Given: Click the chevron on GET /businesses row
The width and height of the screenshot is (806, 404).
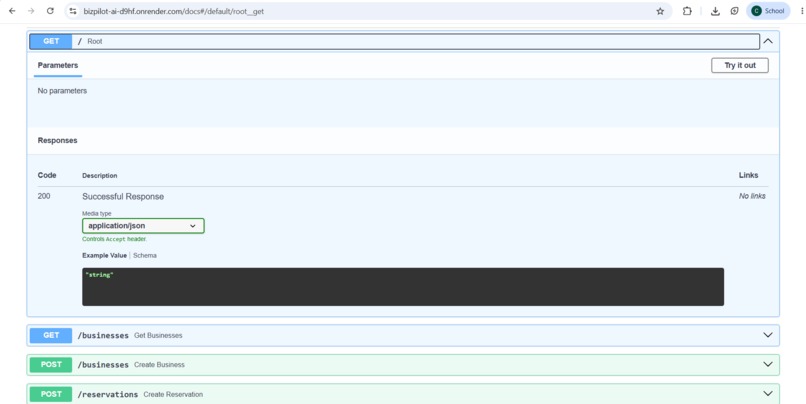Looking at the screenshot, I should click(768, 335).
